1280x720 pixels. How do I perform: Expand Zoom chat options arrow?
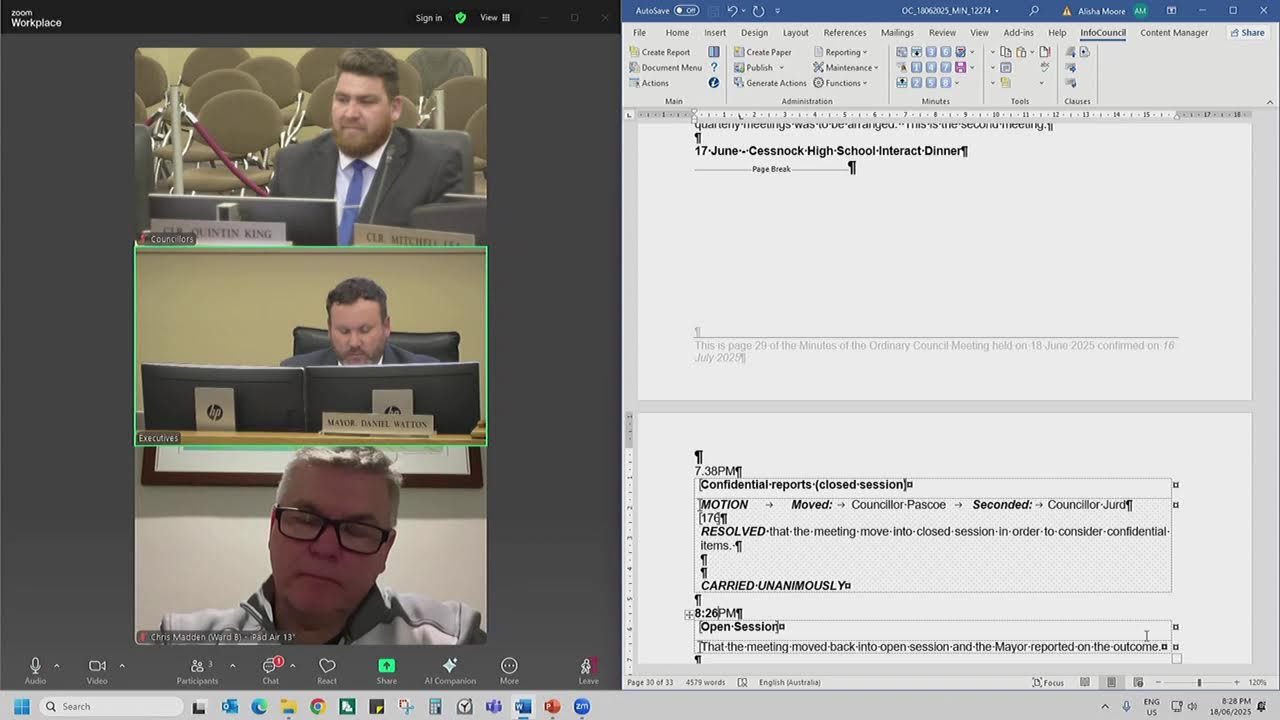coord(292,665)
